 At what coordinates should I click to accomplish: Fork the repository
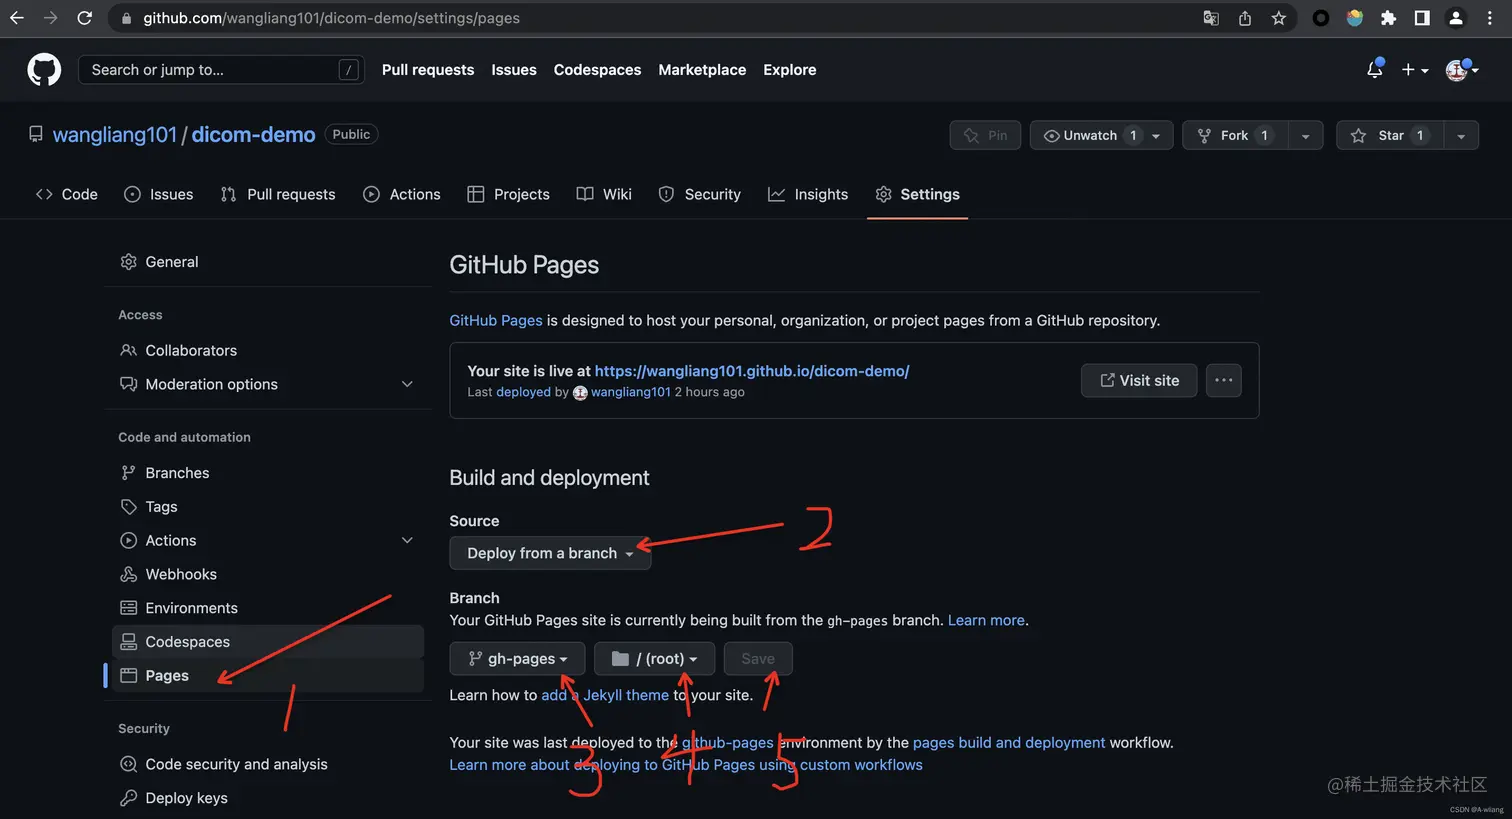pos(1235,135)
